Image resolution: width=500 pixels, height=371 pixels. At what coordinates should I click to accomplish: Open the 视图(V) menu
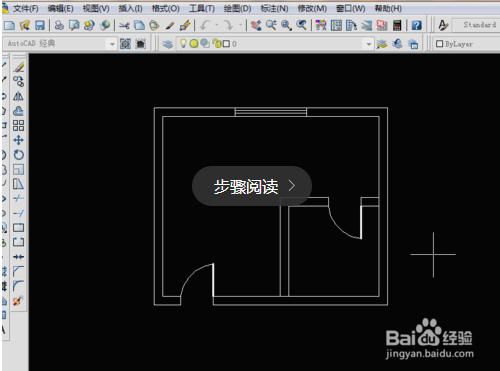tap(96, 8)
